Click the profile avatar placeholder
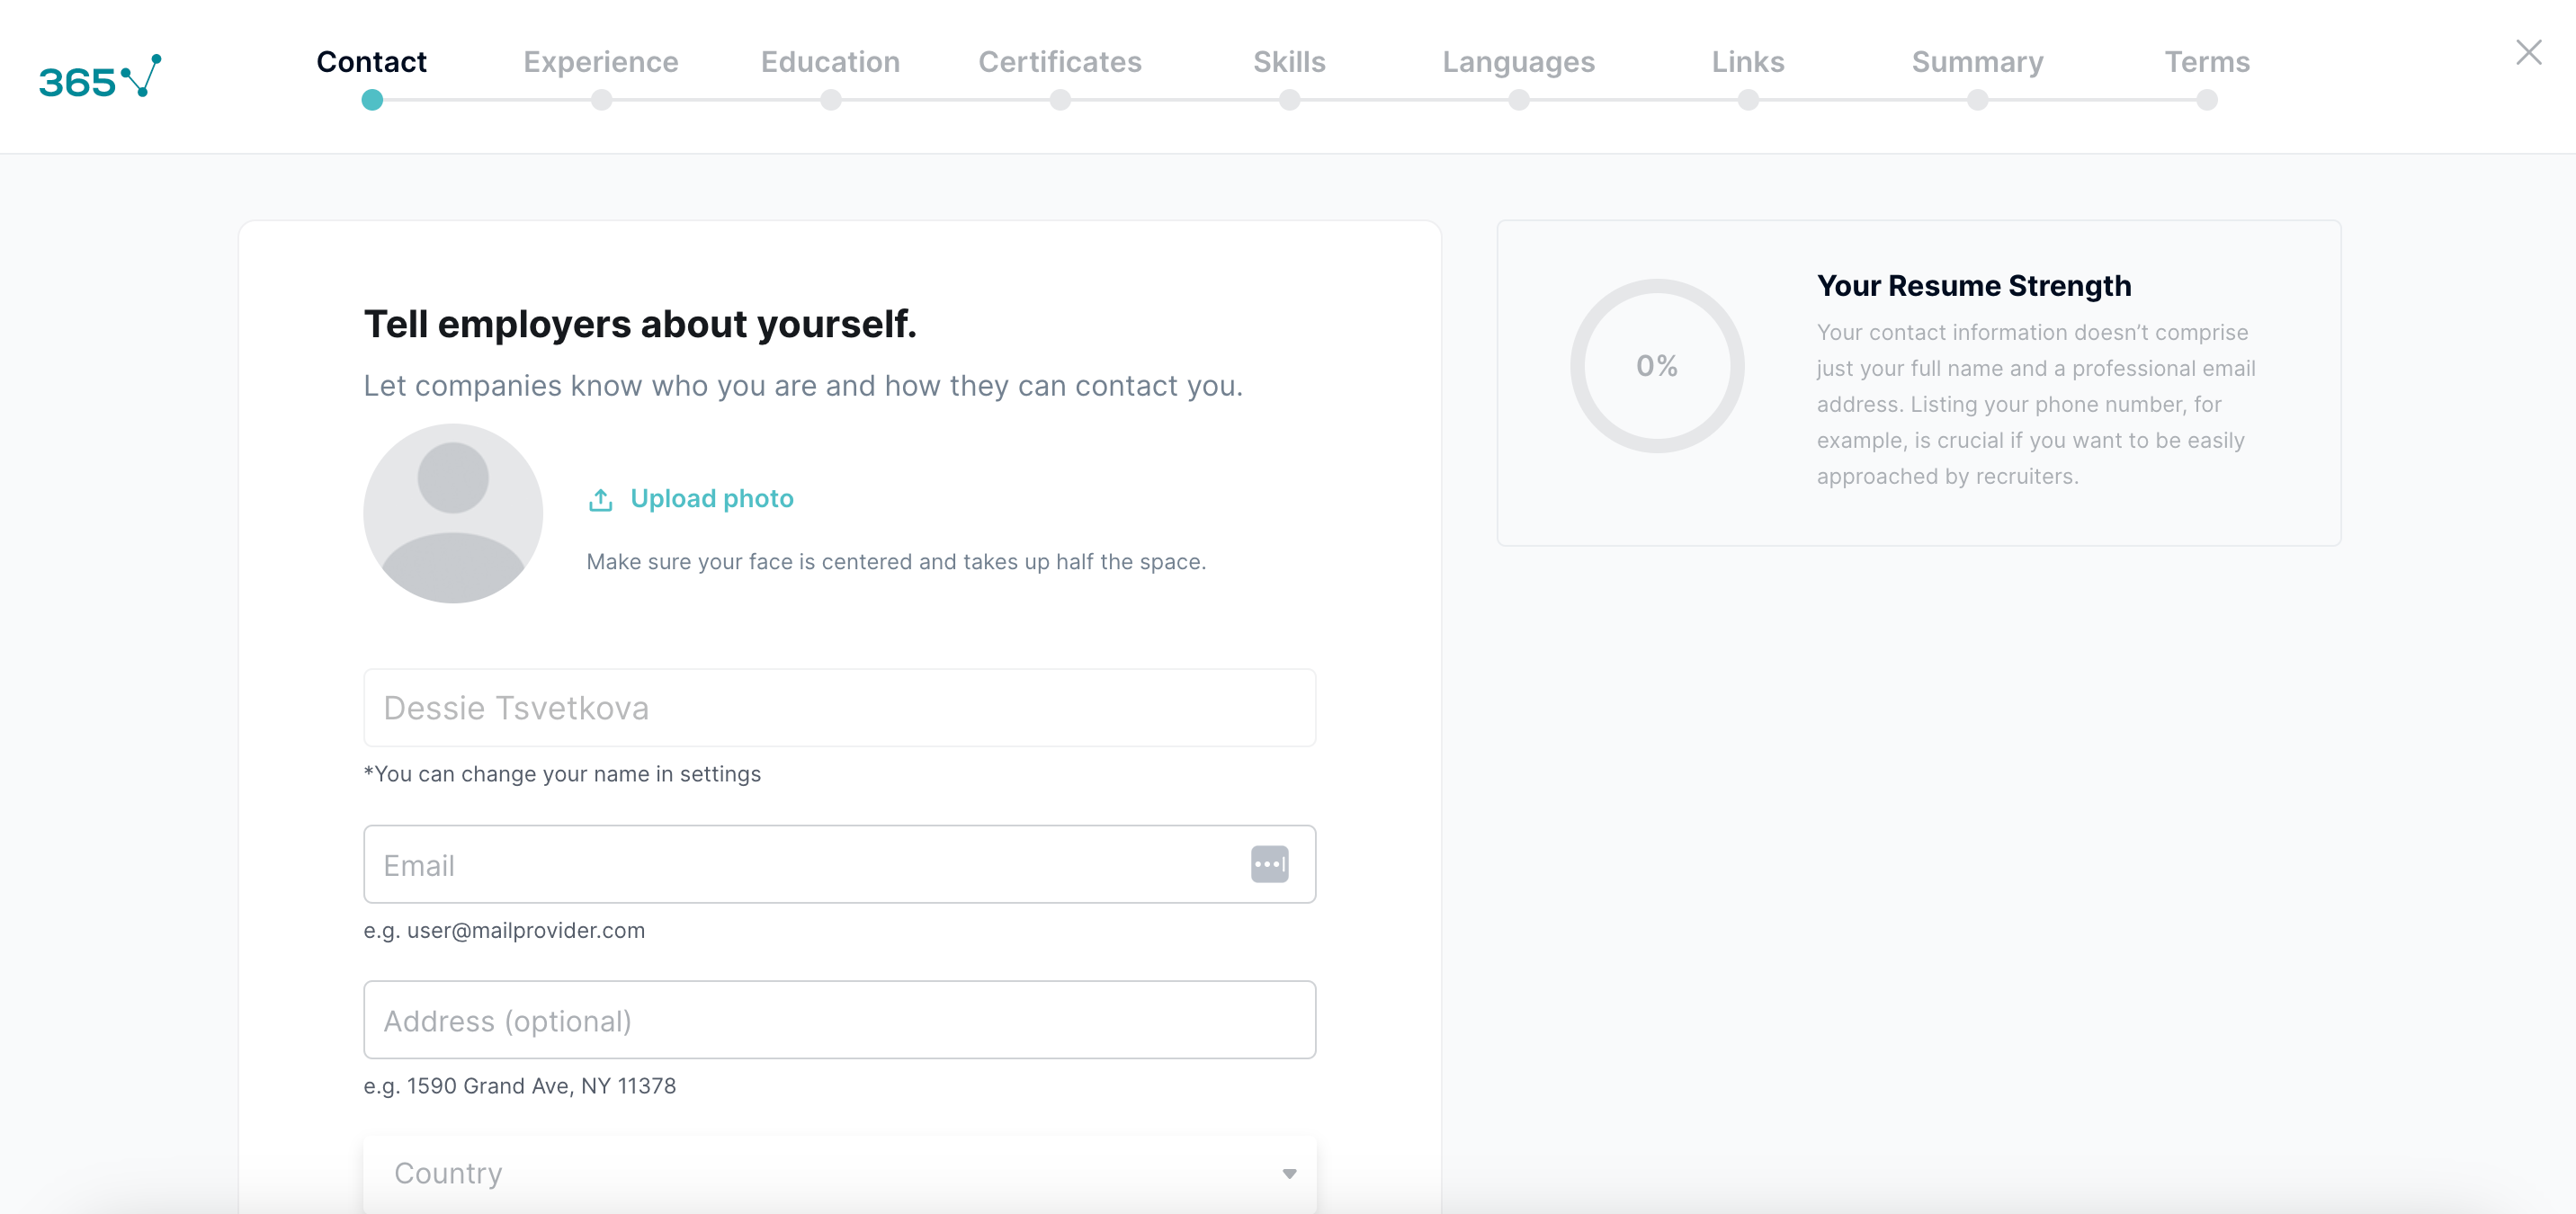The image size is (2576, 1214). [x=453, y=513]
